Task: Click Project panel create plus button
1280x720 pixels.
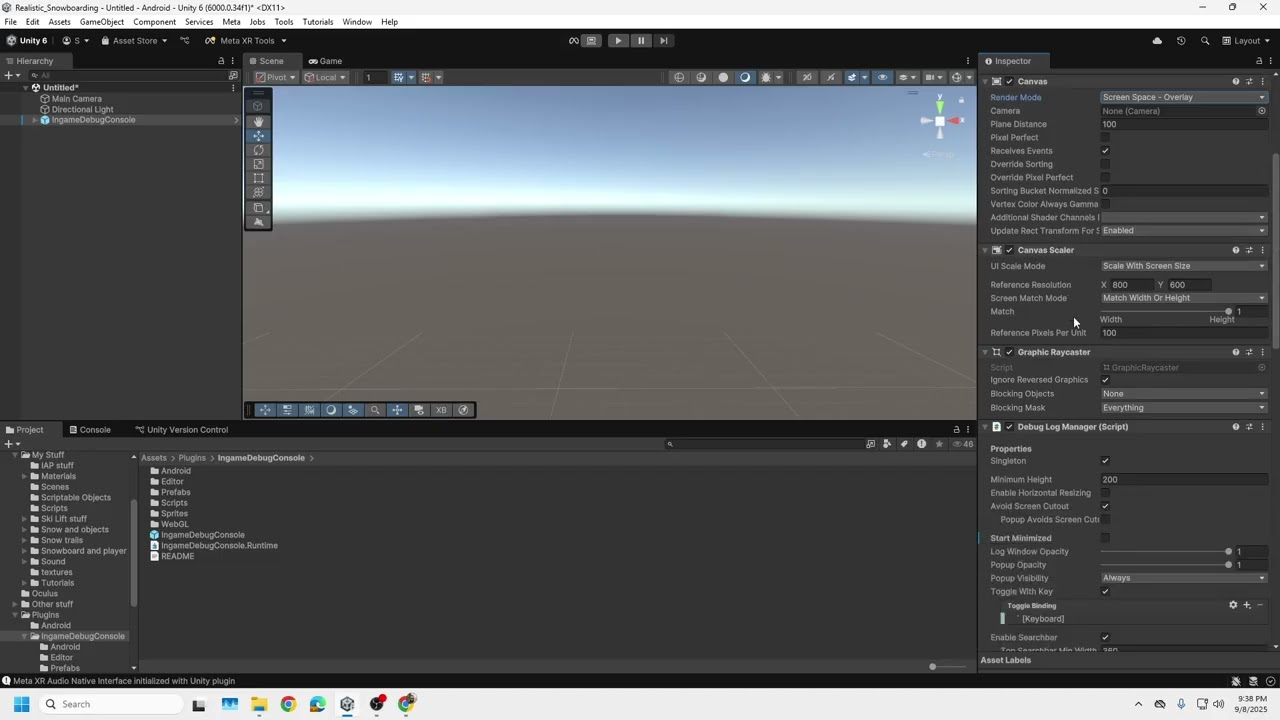Action: tap(11, 444)
